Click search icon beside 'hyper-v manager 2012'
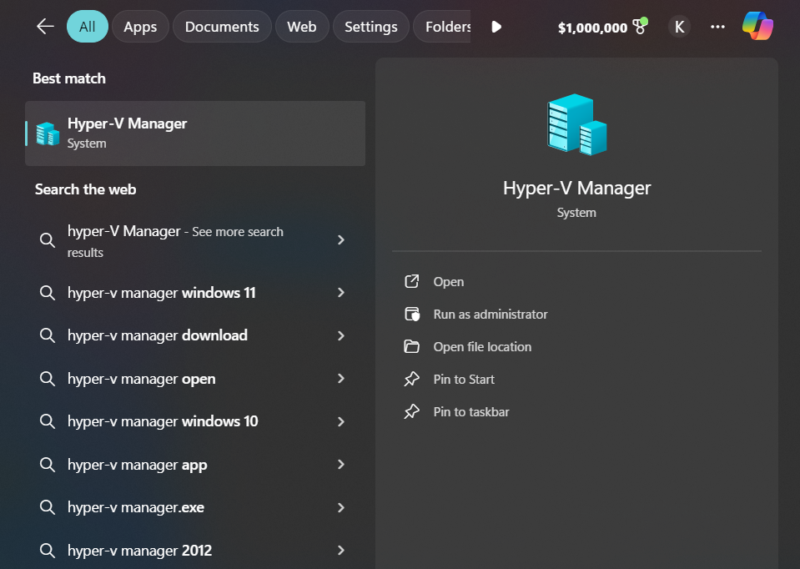Image resolution: width=800 pixels, height=569 pixels. pyautogui.click(x=47, y=551)
